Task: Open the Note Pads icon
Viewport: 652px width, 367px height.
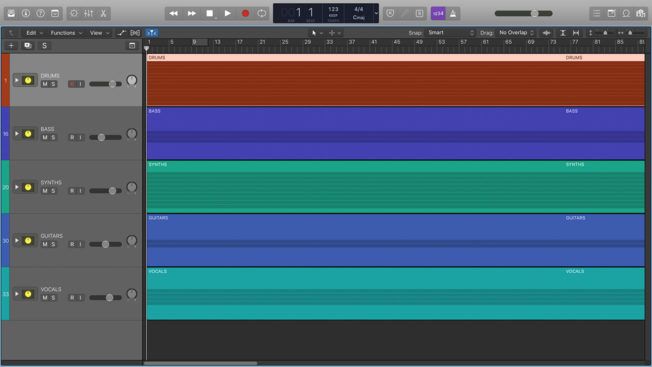Action: (611, 13)
